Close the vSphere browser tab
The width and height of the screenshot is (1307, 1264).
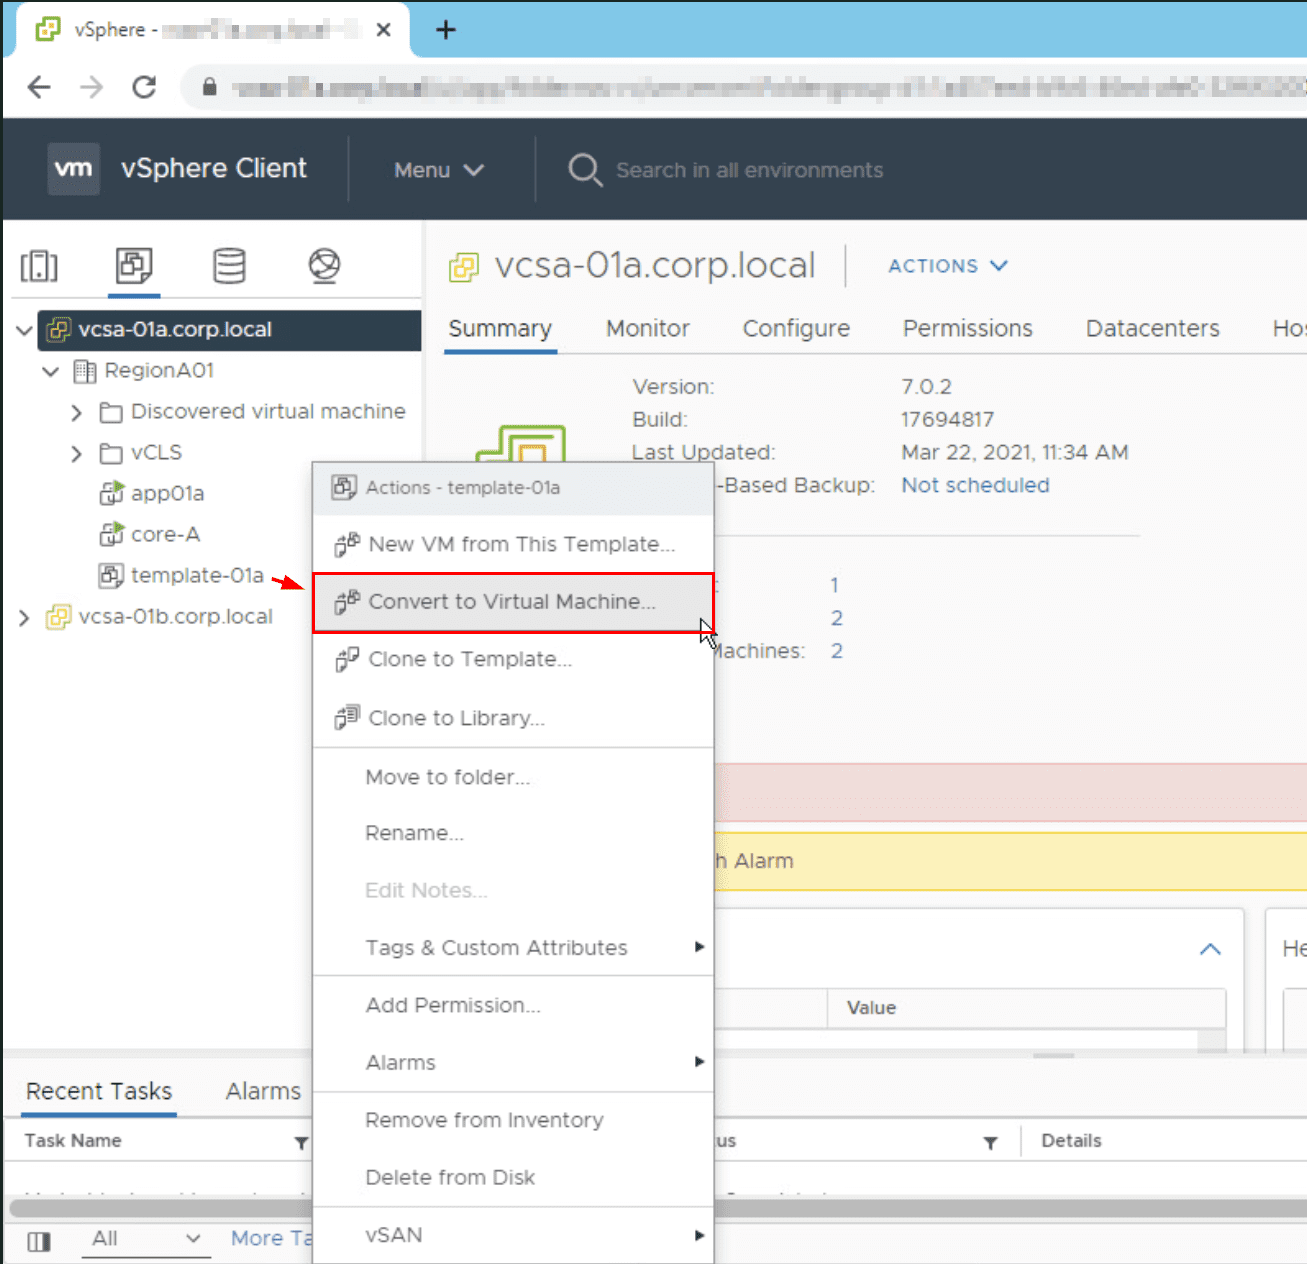click(383, 30)
